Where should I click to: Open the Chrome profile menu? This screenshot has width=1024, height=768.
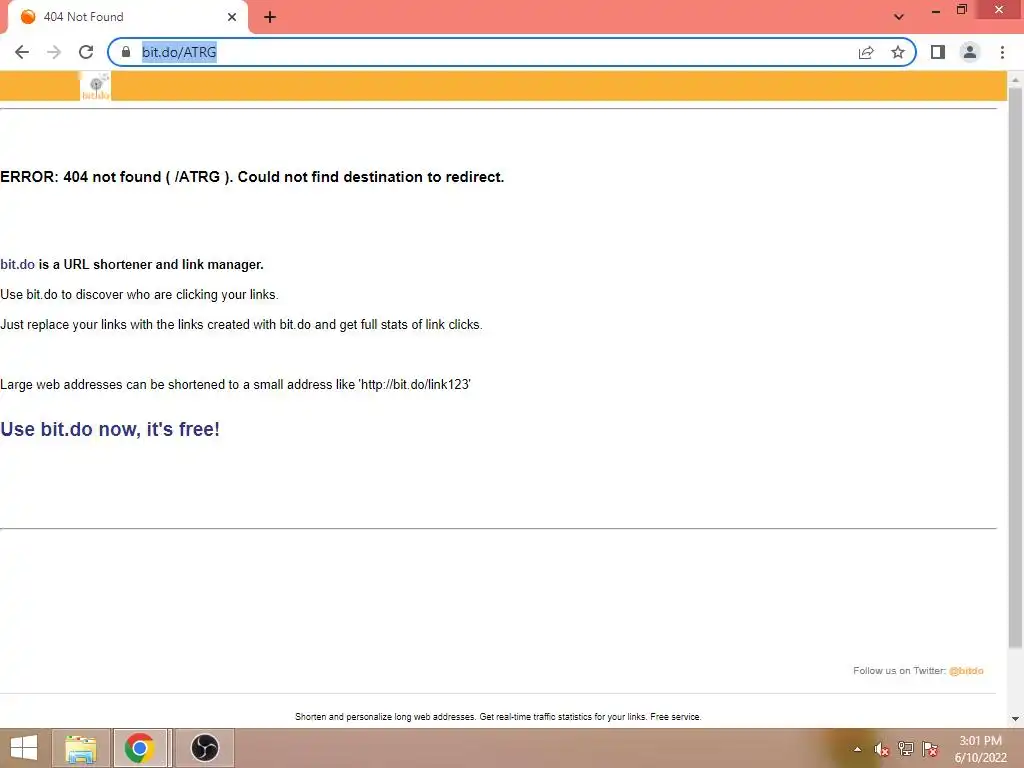tap(970, 52)
